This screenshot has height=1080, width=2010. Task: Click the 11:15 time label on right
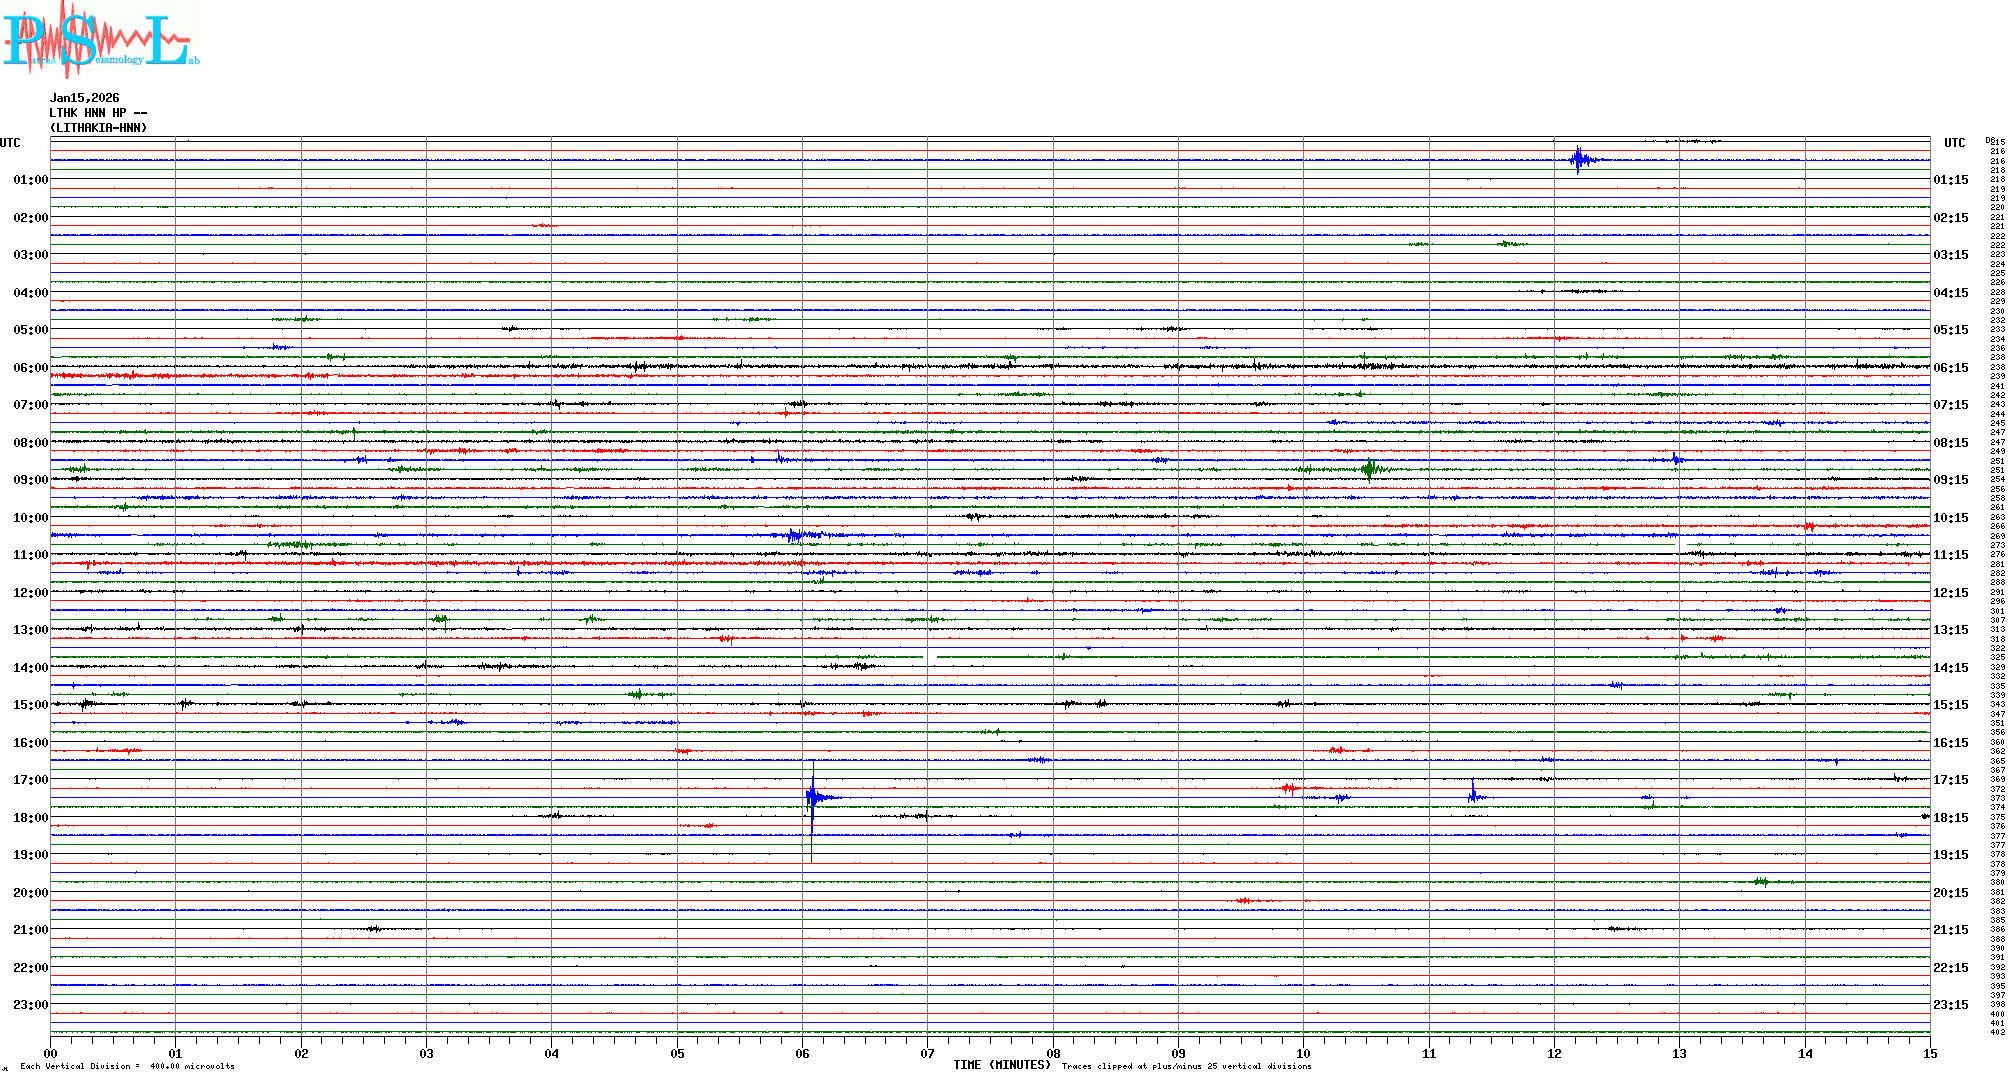(x=1950, y=555)
